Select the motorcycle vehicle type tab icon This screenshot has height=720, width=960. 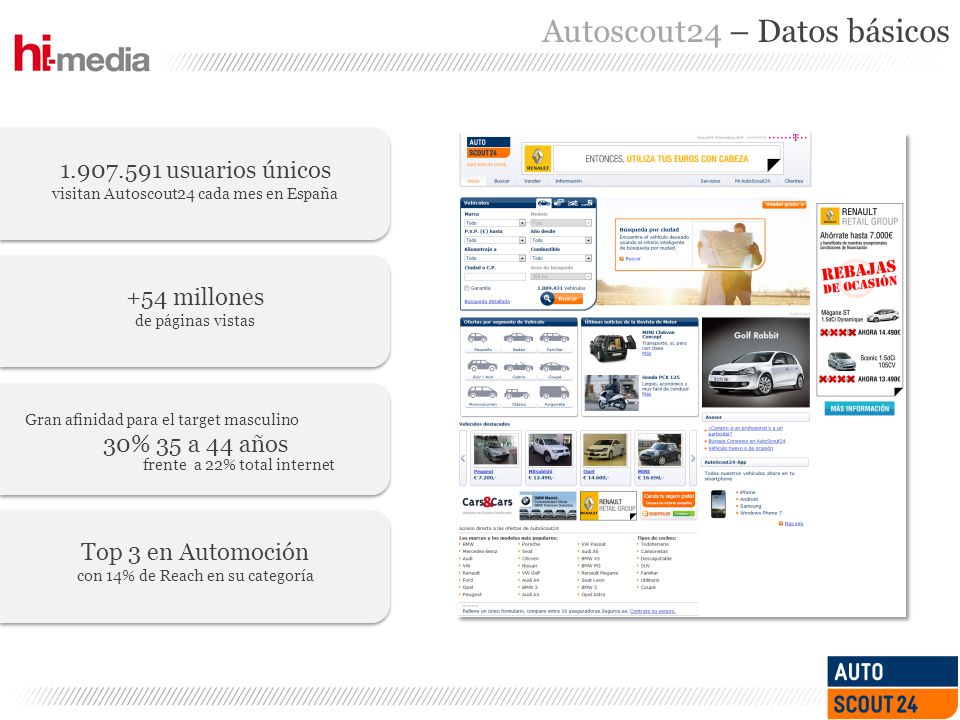pos(572,203)
